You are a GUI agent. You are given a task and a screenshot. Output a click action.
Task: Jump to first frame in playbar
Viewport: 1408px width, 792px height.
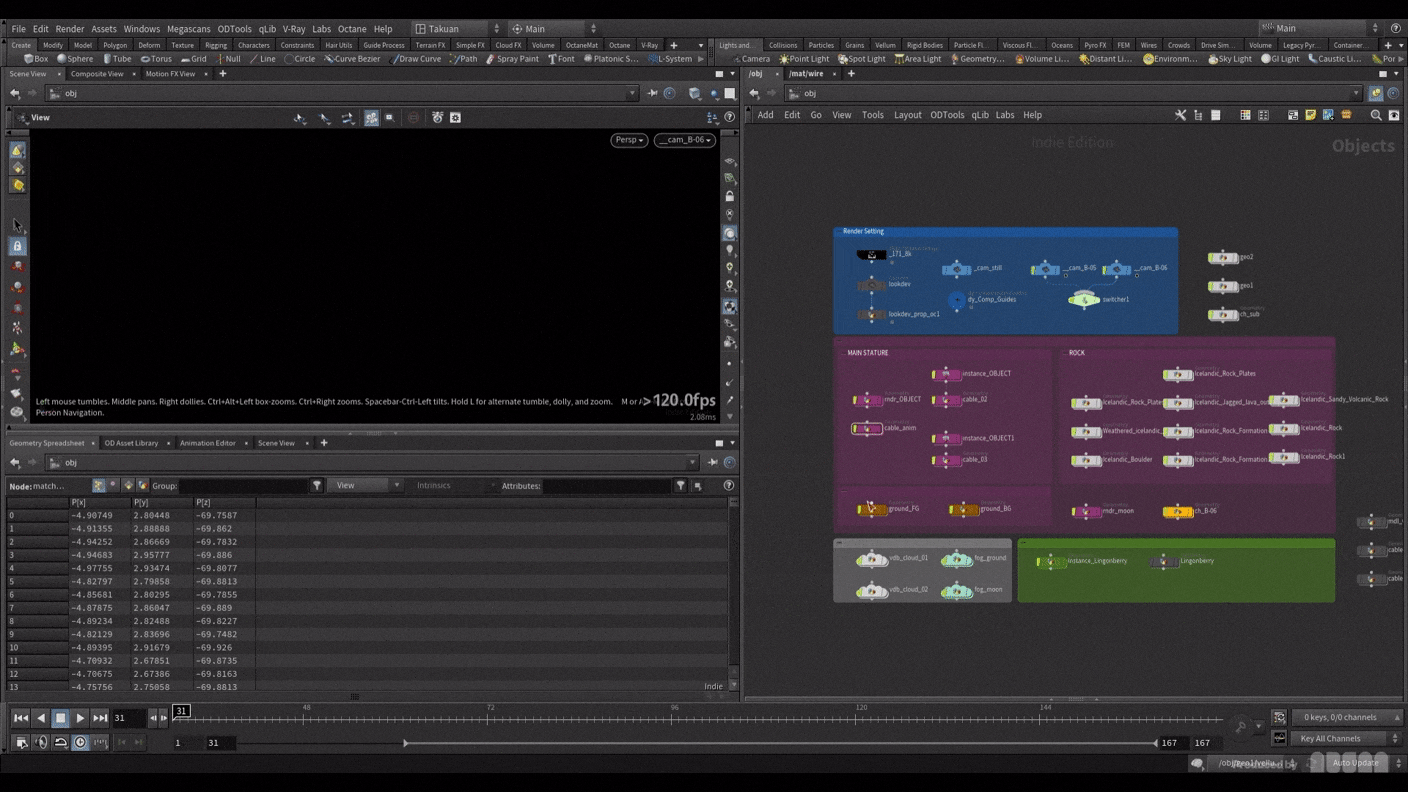(x=20, y=718)
